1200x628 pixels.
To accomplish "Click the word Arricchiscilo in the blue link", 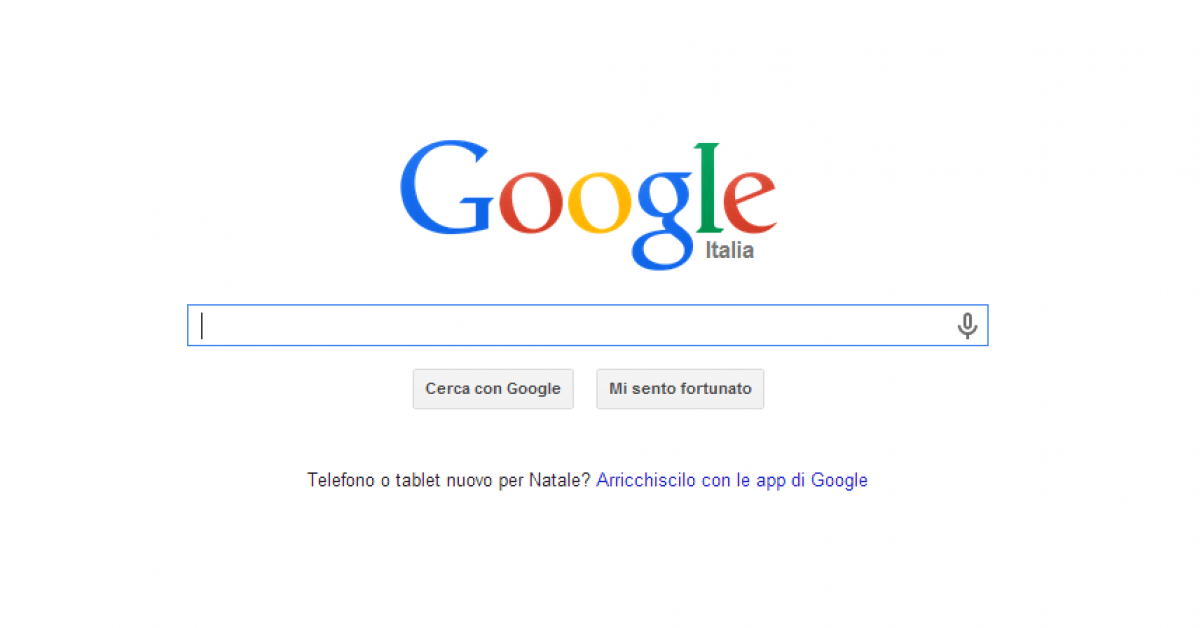I will pyautogui.click(x=646, y=480).
